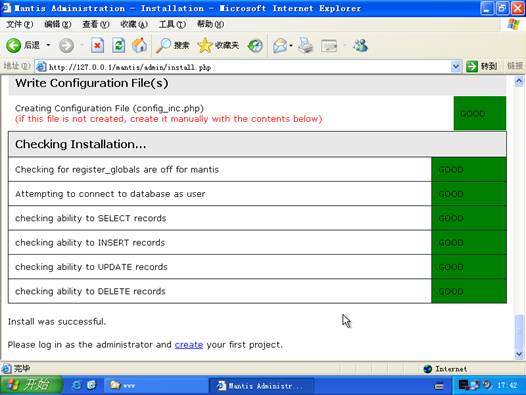This screenshot has width=526, height=395.
Task: Click Internet Explorer quick launch icon
Action: [x=76, y=385]
